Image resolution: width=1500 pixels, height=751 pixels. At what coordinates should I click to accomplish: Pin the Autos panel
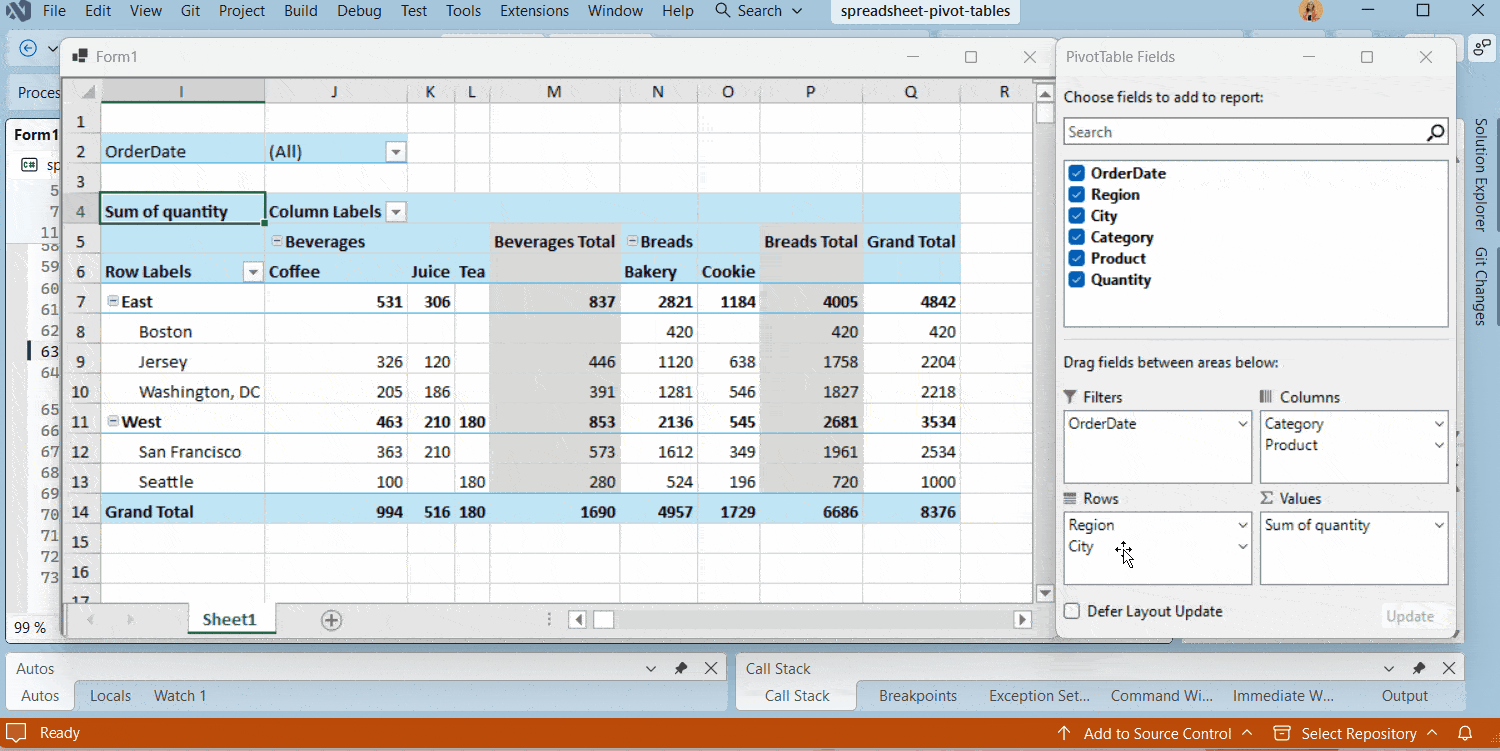(x=682, y=668)
